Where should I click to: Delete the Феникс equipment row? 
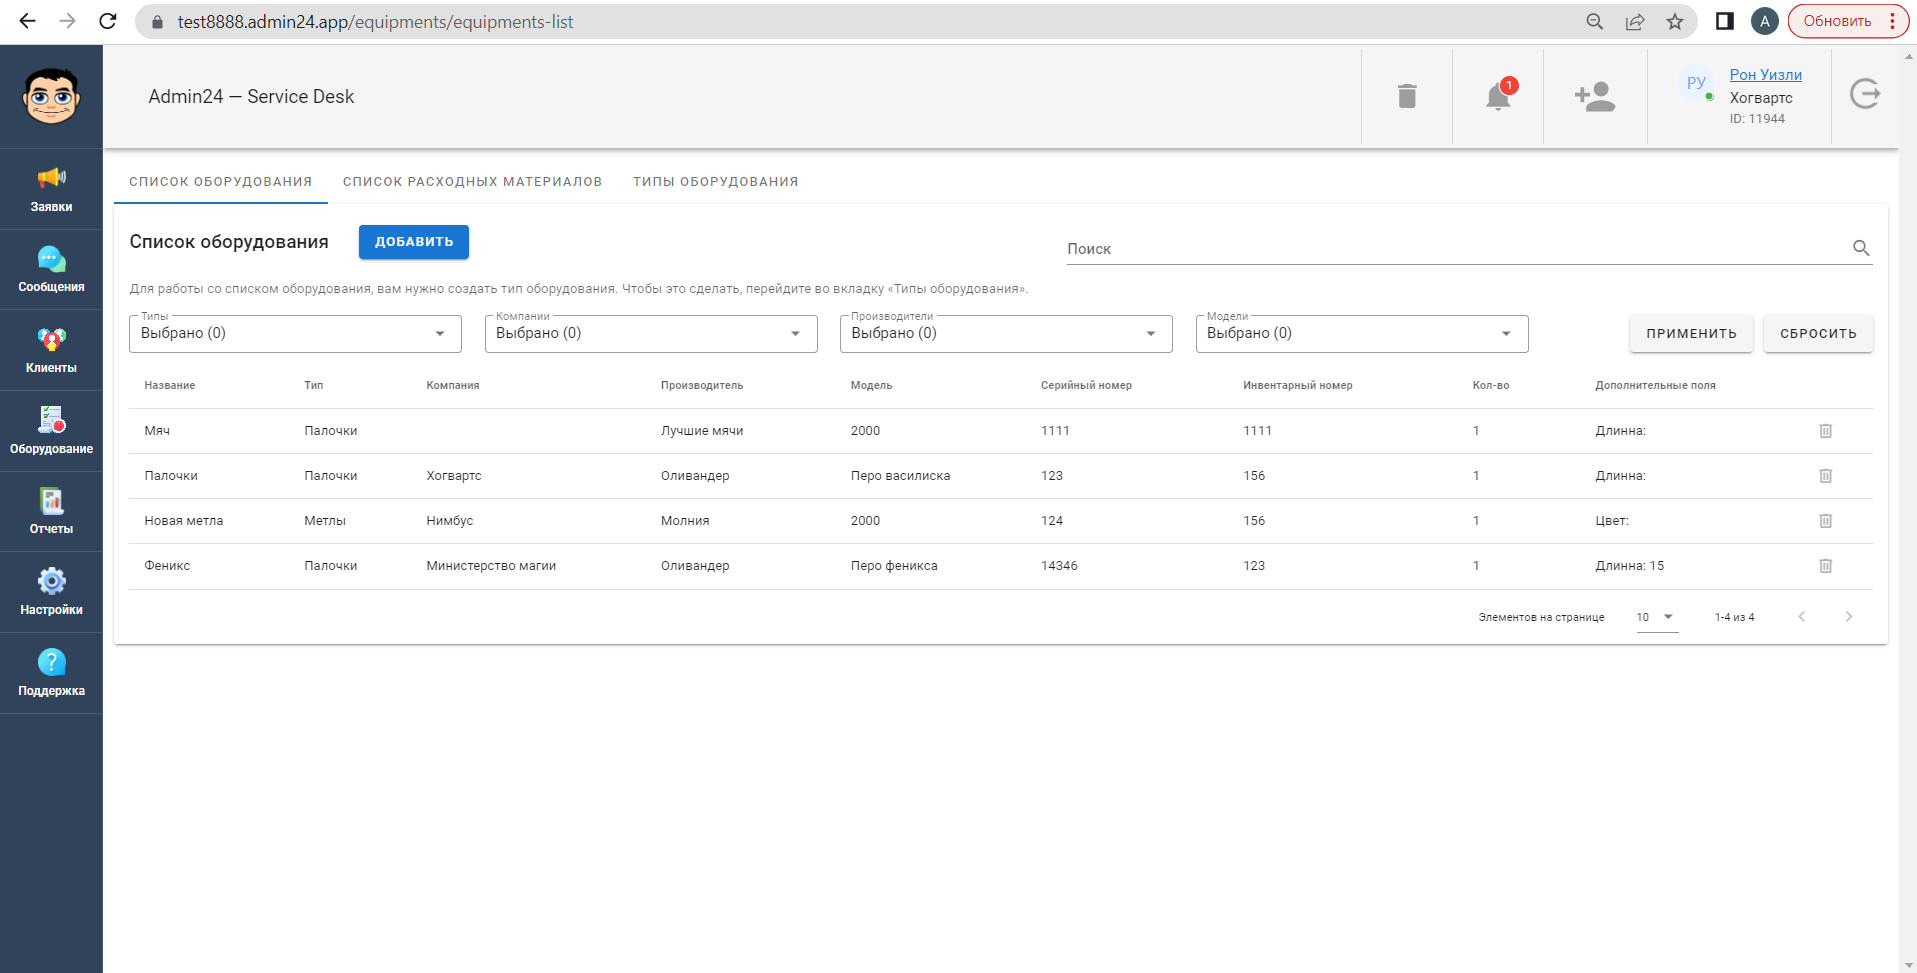[1825, 566]
